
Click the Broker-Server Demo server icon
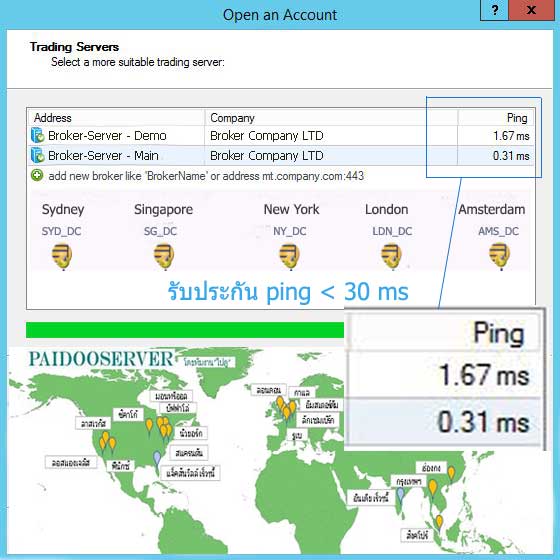(x=38, y=135)
